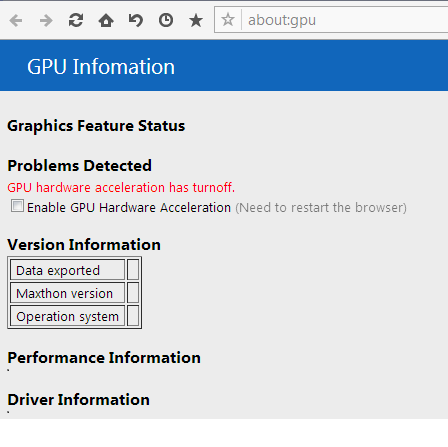Enable GPU Hardware Acceleration checkbox
Viewport: 448px width, 447px height.
(17, 206)
